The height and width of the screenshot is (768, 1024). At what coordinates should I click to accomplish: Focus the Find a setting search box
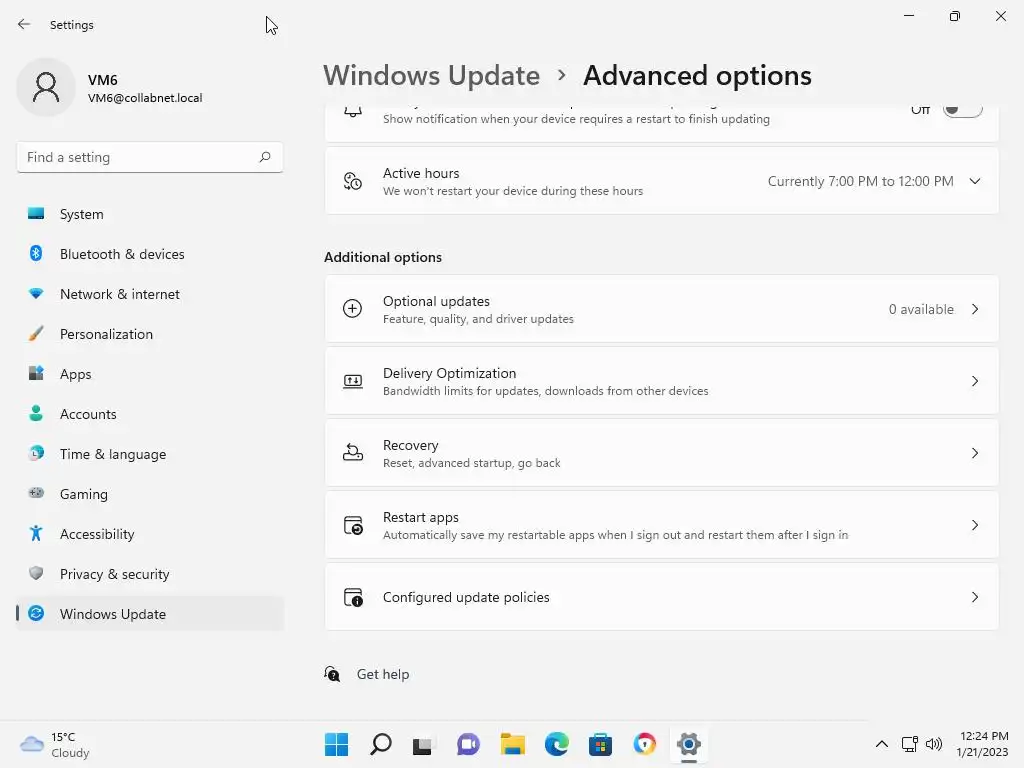[x=150, y=157]
